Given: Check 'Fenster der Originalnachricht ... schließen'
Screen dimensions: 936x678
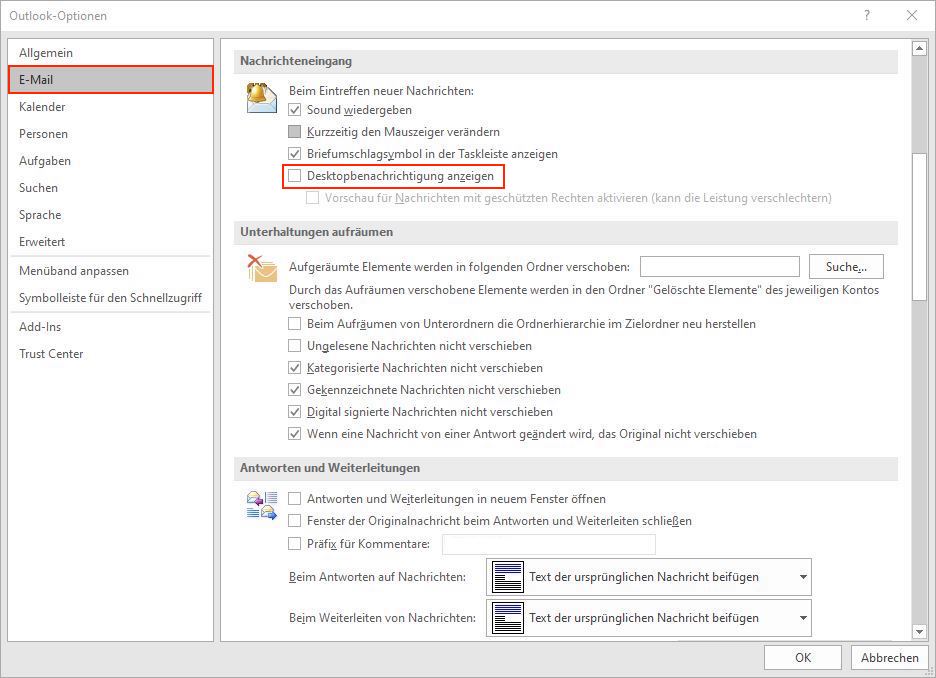Looking at the screenshot, I should (x=294, y=521).
